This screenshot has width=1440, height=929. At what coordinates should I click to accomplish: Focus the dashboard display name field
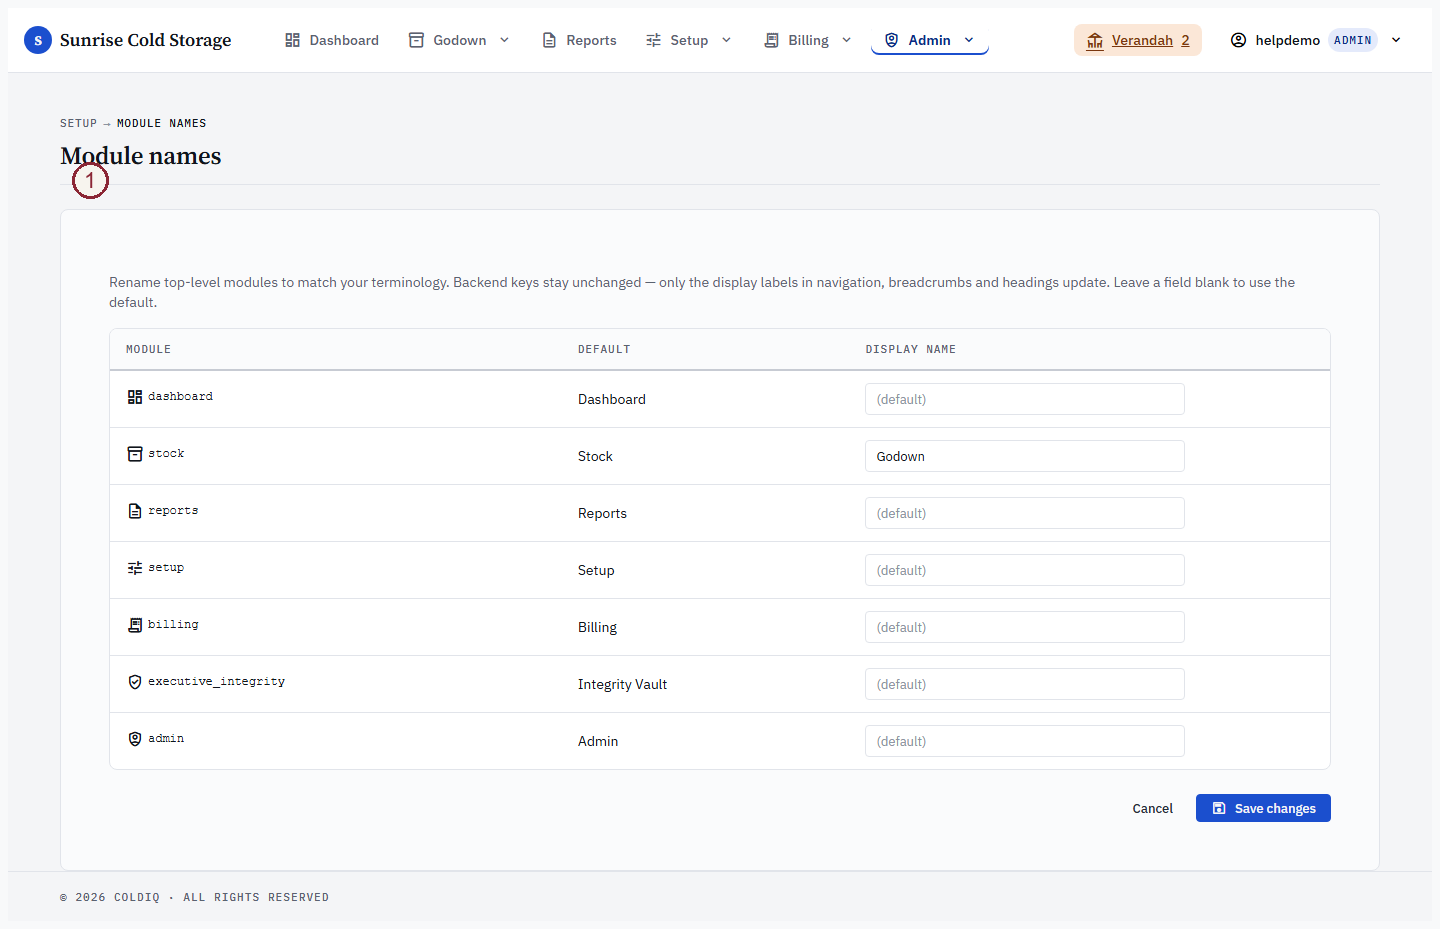click(x=1024, y=399)
